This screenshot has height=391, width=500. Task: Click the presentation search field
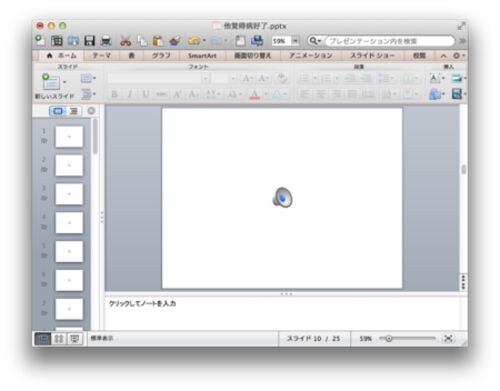[390, 41]
